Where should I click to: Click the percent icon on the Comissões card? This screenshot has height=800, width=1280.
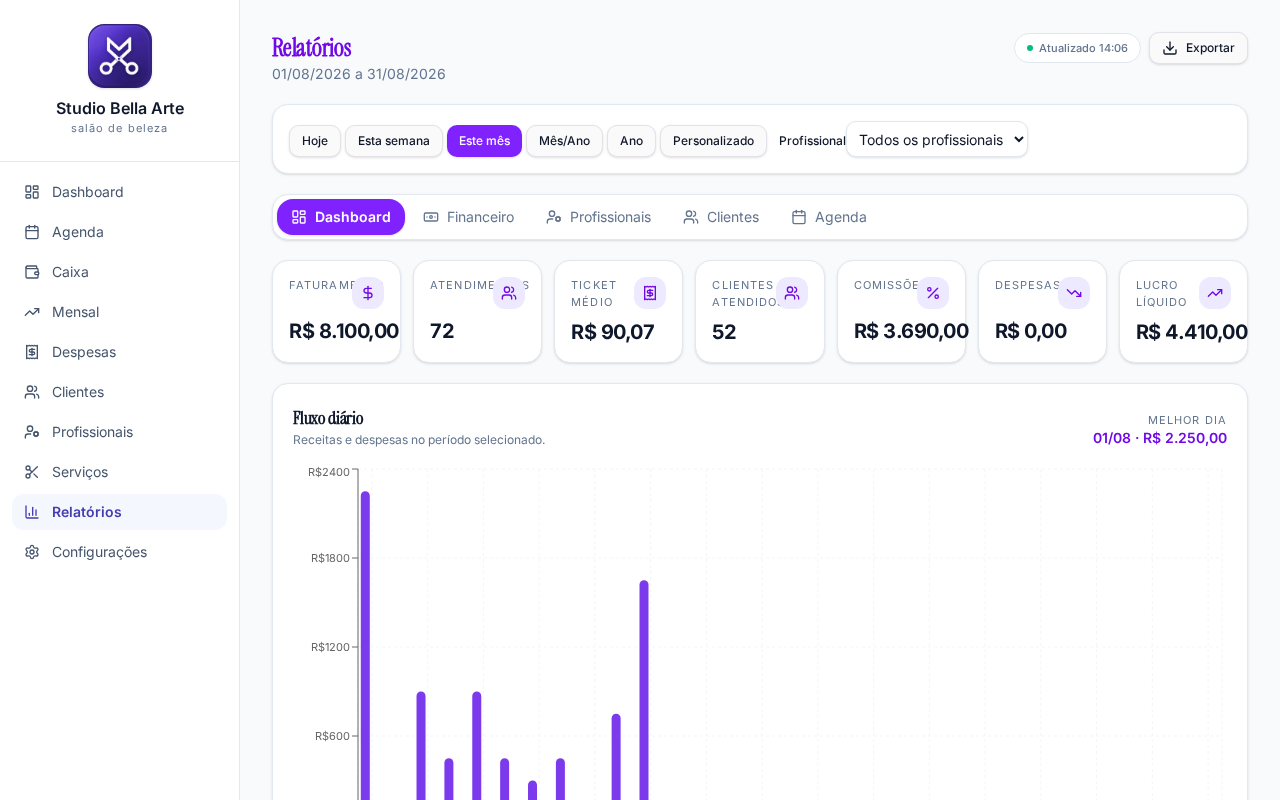933,293
